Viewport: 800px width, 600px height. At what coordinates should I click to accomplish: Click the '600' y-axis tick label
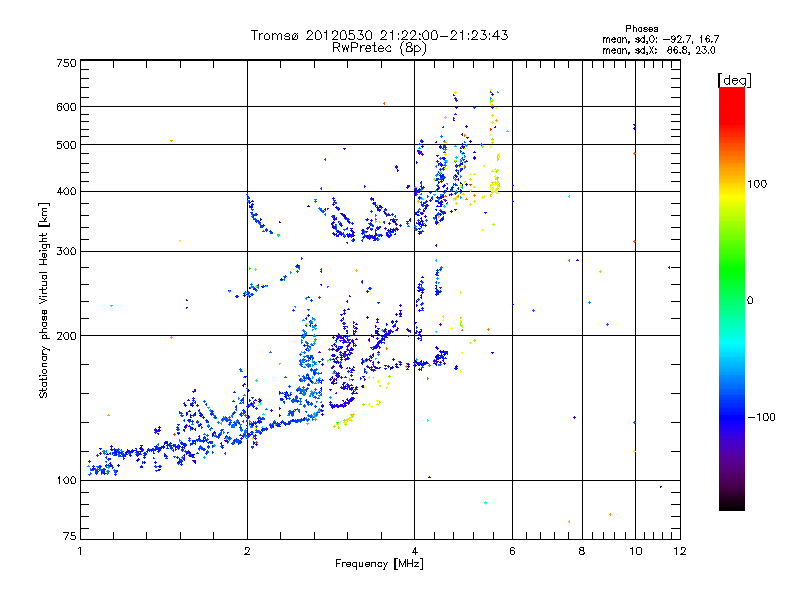point(67,107)
